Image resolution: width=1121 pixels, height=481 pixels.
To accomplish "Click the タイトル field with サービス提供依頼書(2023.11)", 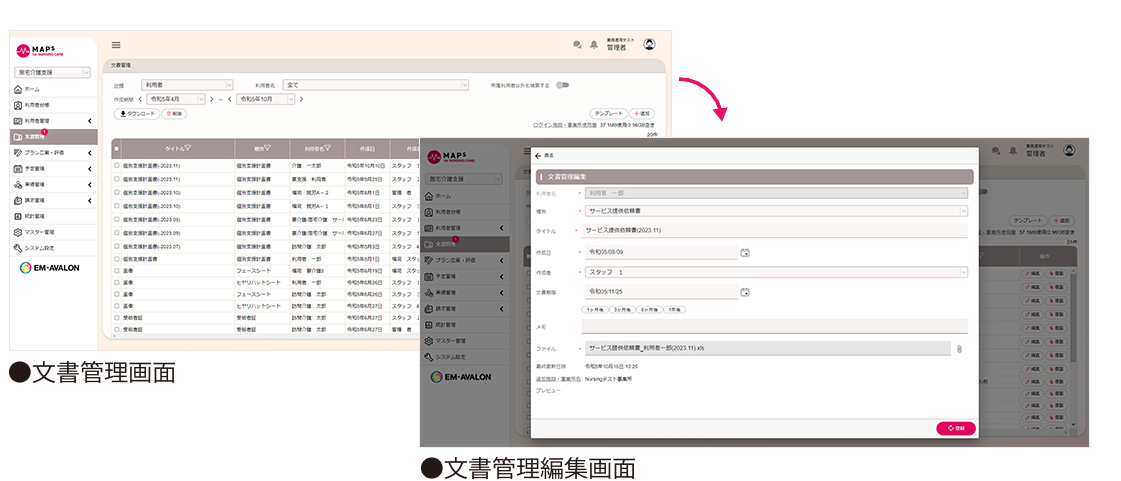I will (775, 231).
